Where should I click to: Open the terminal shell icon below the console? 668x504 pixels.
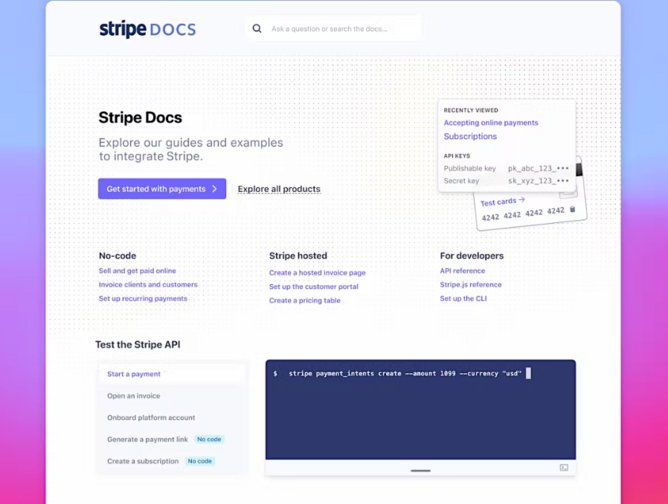coord(563,468)
